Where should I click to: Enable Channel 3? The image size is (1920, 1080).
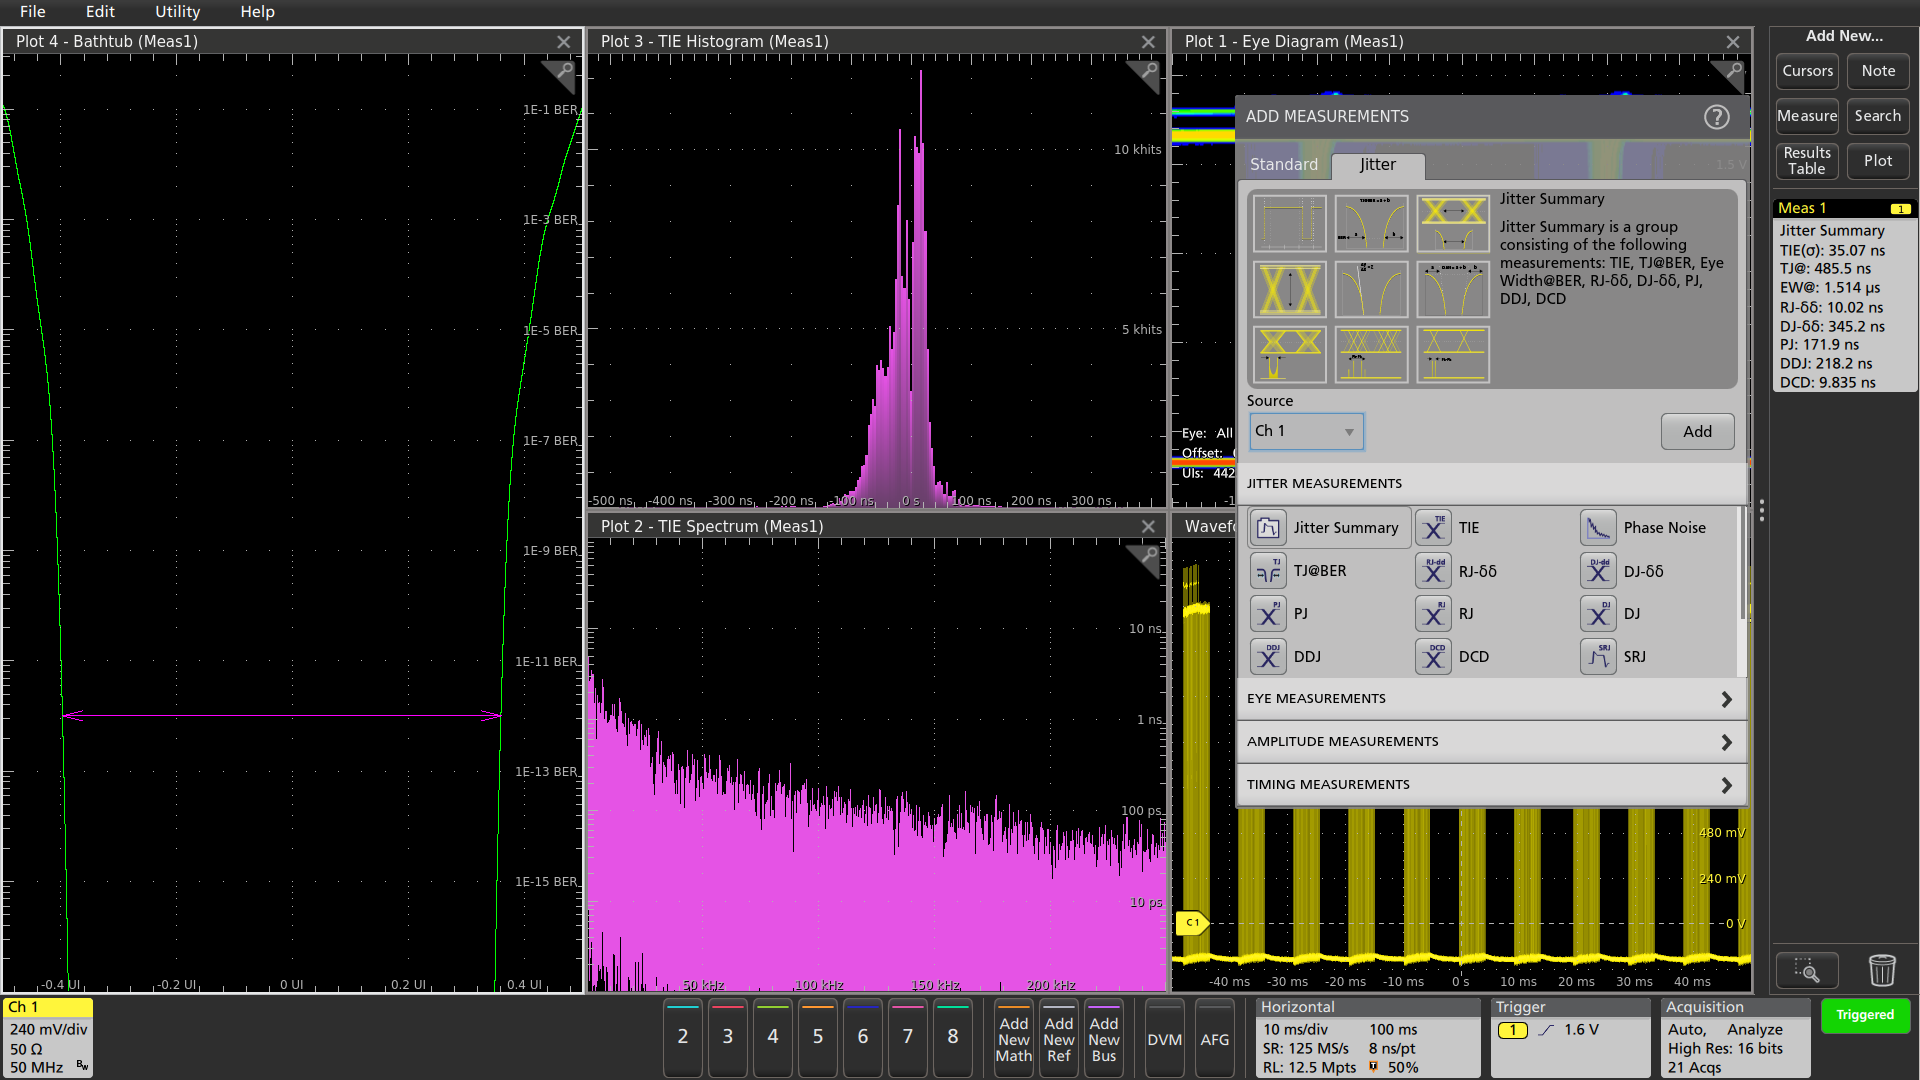click(727, 1038)
